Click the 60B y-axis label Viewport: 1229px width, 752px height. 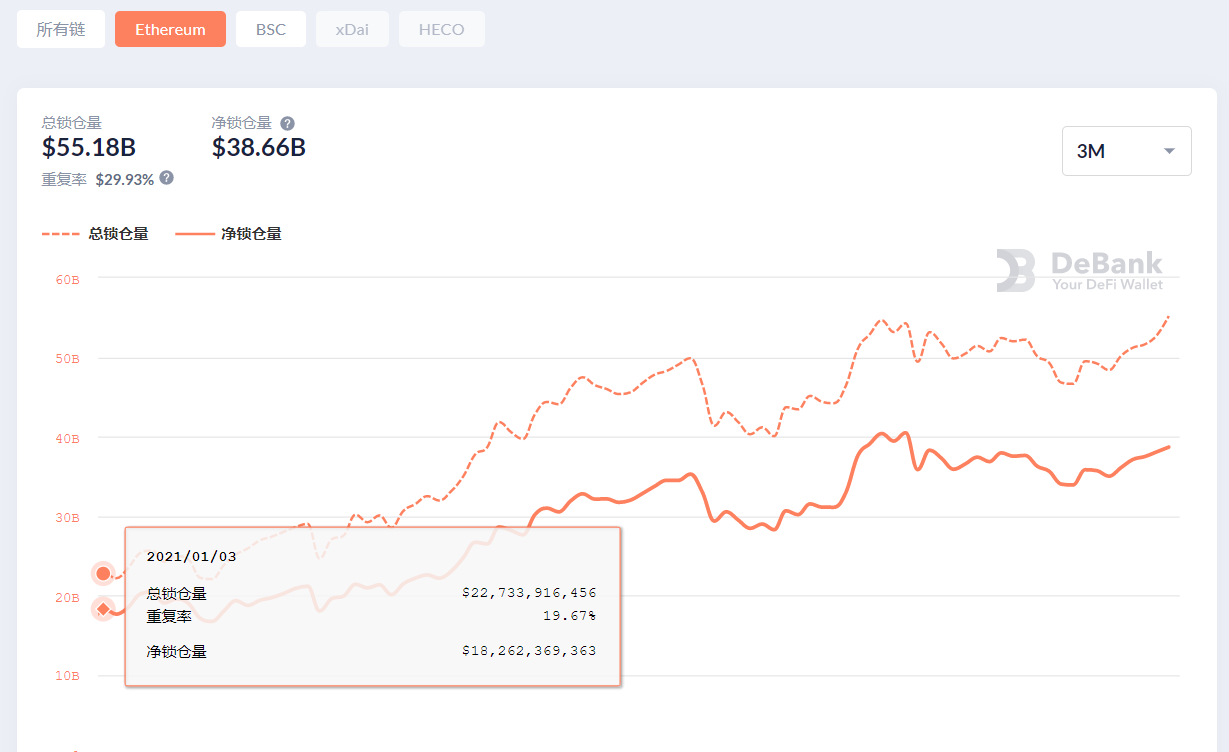(x=68, y=279)
